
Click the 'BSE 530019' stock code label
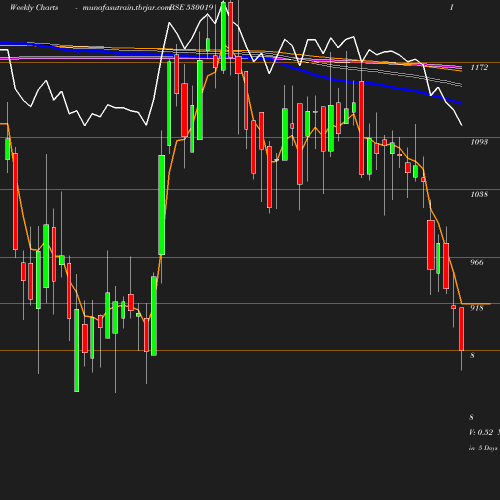click(x=191, y=8)
